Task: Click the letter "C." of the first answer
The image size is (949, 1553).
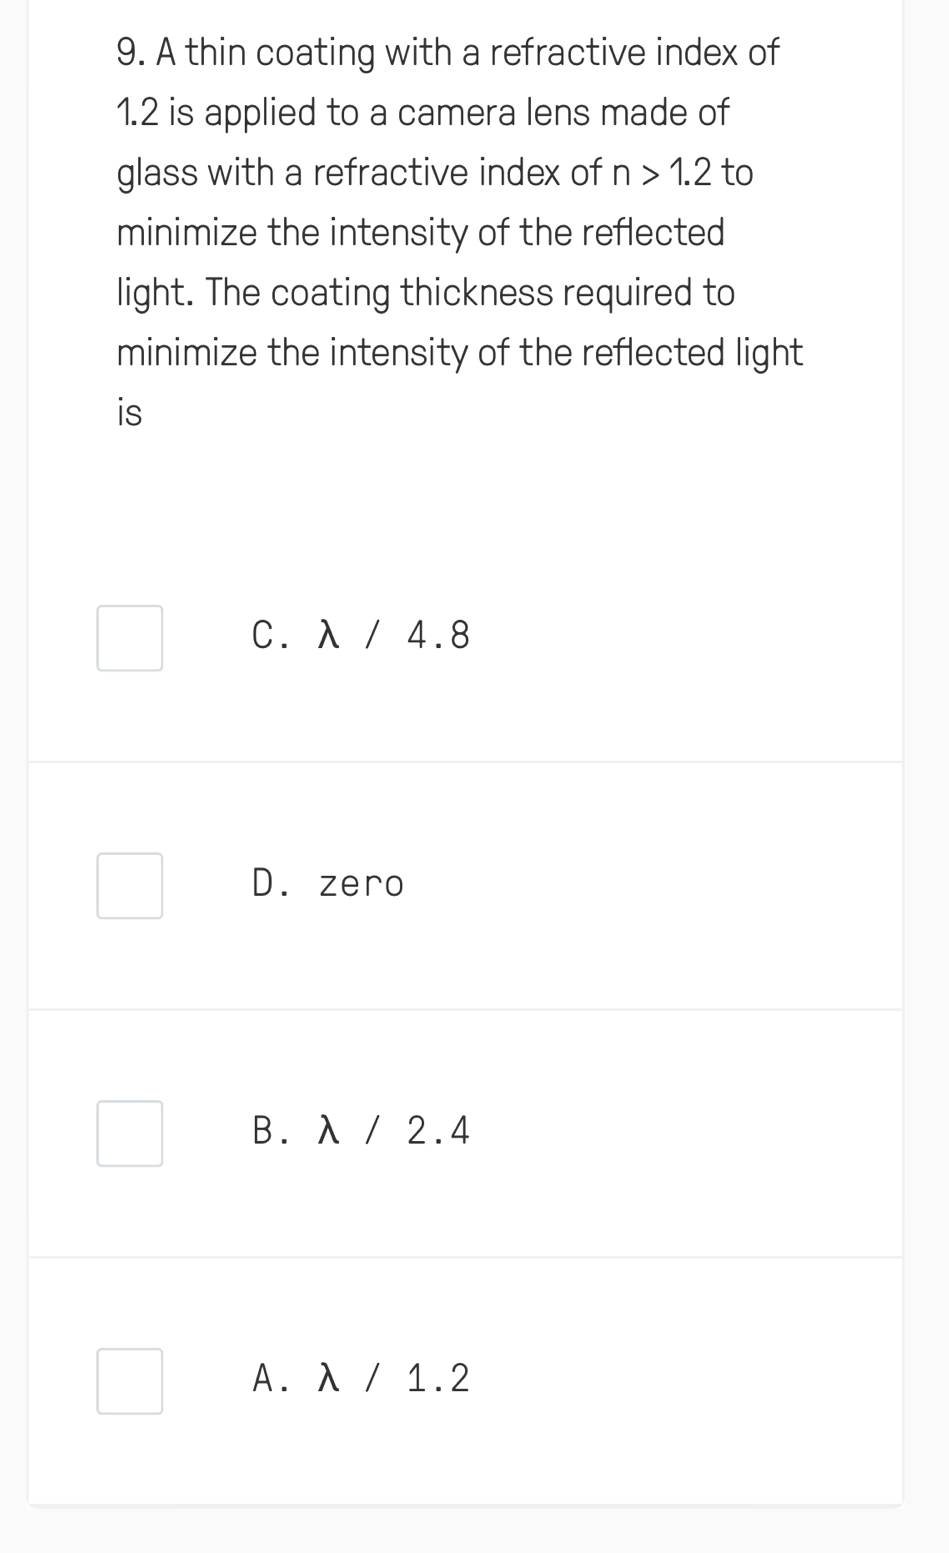Action: pyautogui.click(x=270, y=636)
